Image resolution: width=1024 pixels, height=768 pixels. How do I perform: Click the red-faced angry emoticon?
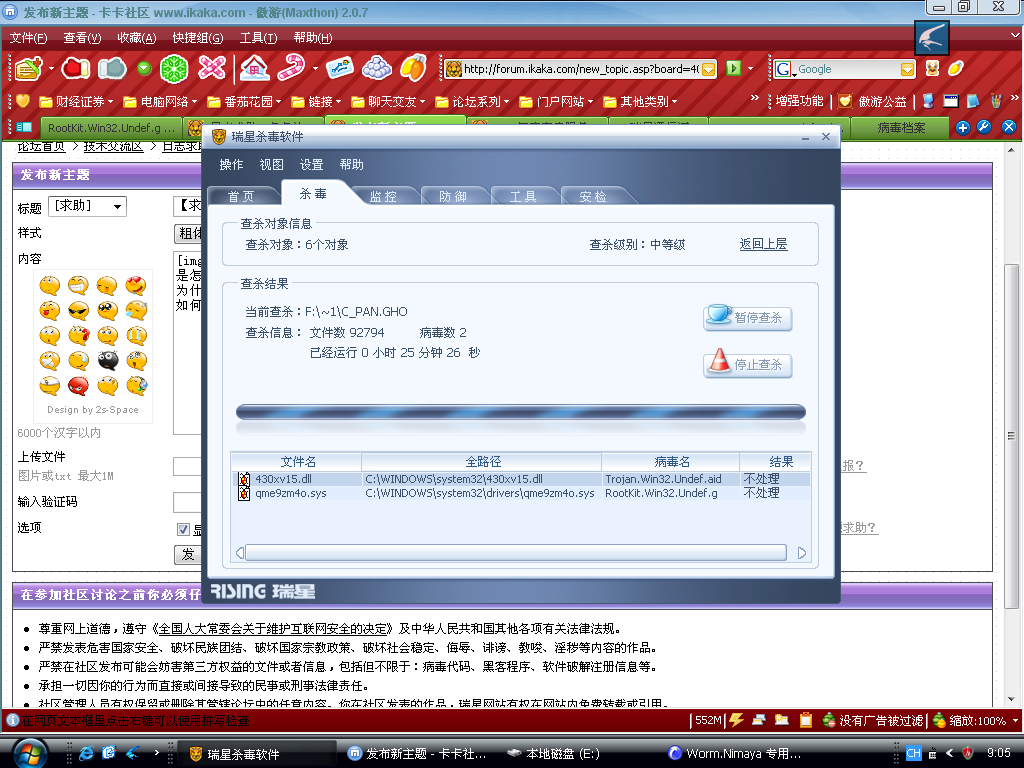click(x=78, y=386)
